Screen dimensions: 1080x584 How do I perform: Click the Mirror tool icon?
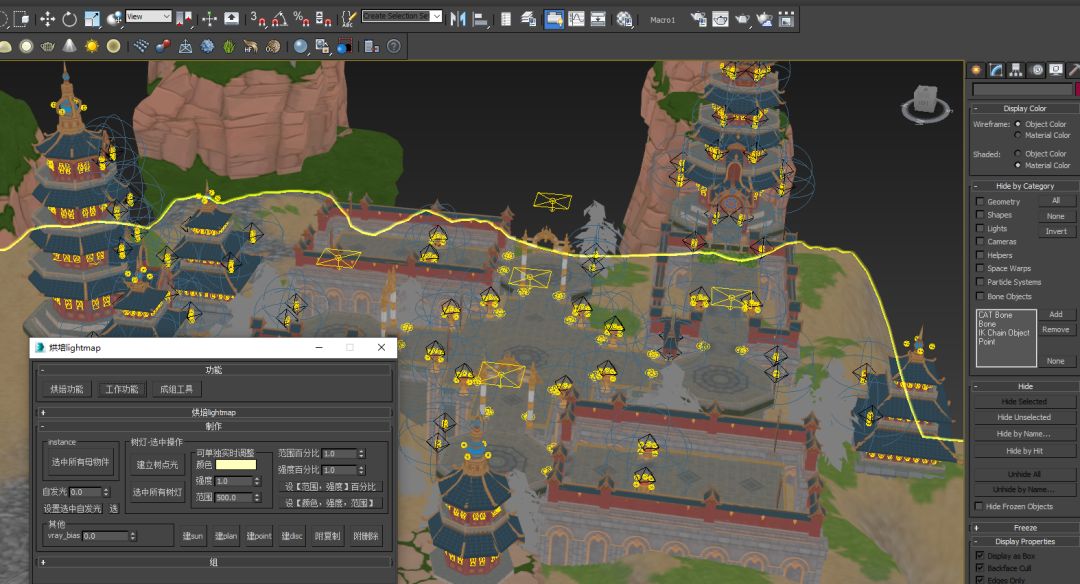458,18
